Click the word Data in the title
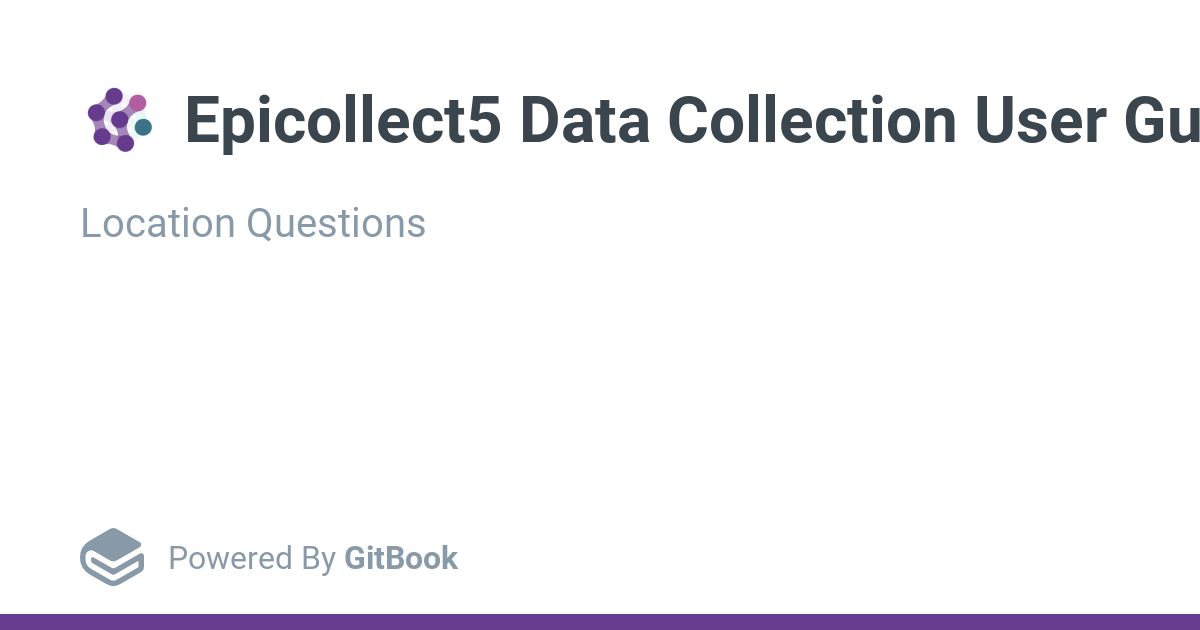The image size is (1200, 630). tap(583, 120)
